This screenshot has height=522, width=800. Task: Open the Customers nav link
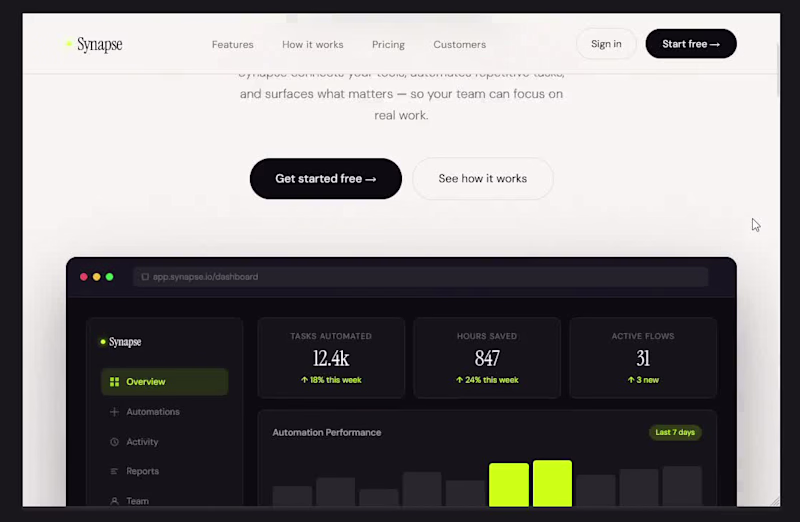point(460,44)
